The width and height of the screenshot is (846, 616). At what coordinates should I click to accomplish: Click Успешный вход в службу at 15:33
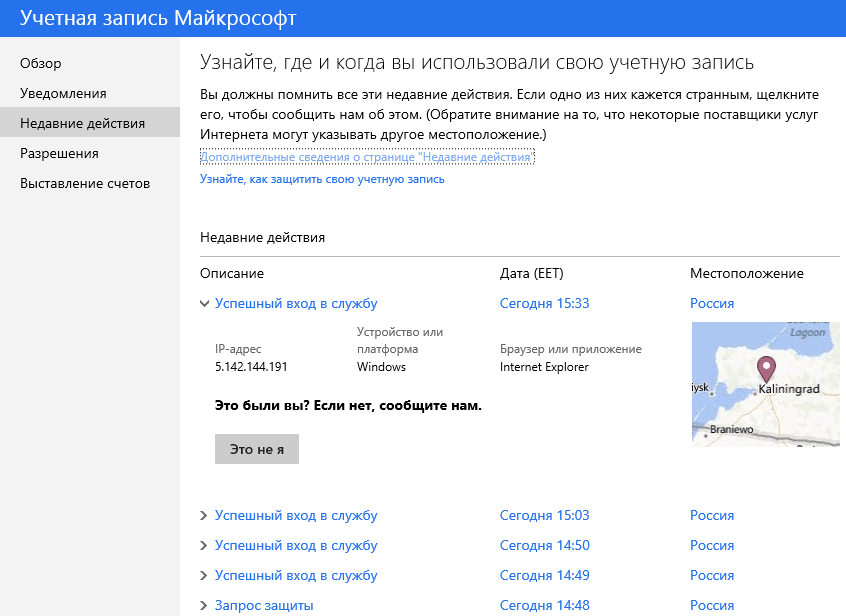[296, 304]
